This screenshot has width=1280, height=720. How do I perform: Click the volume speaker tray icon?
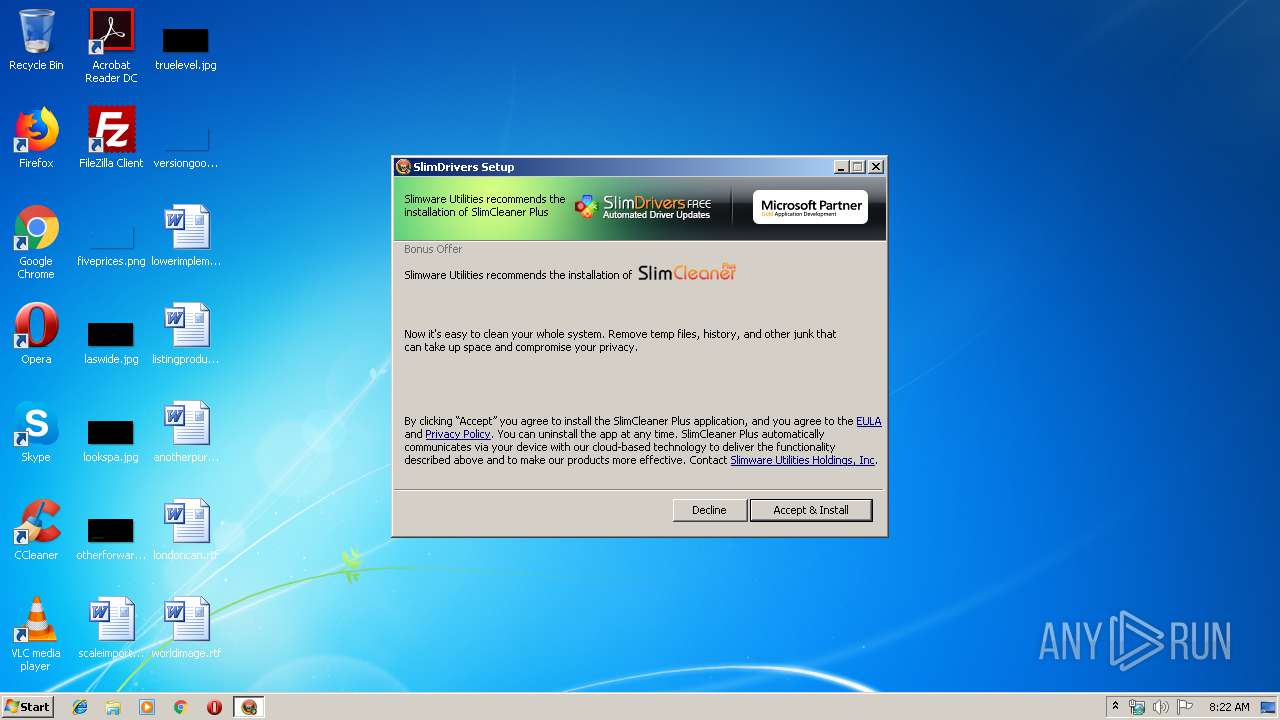tap(1161, 707)
